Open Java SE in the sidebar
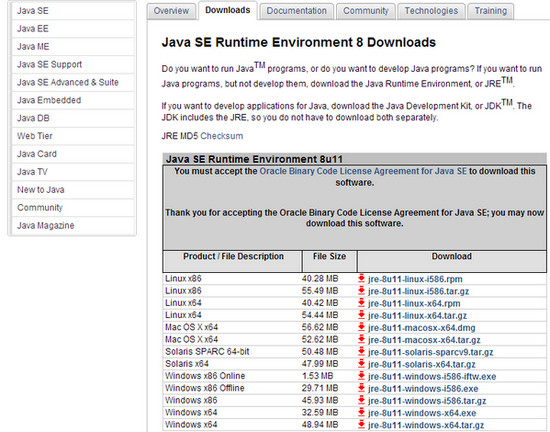The width and height of the screenshot is (550, 432). 73,11
